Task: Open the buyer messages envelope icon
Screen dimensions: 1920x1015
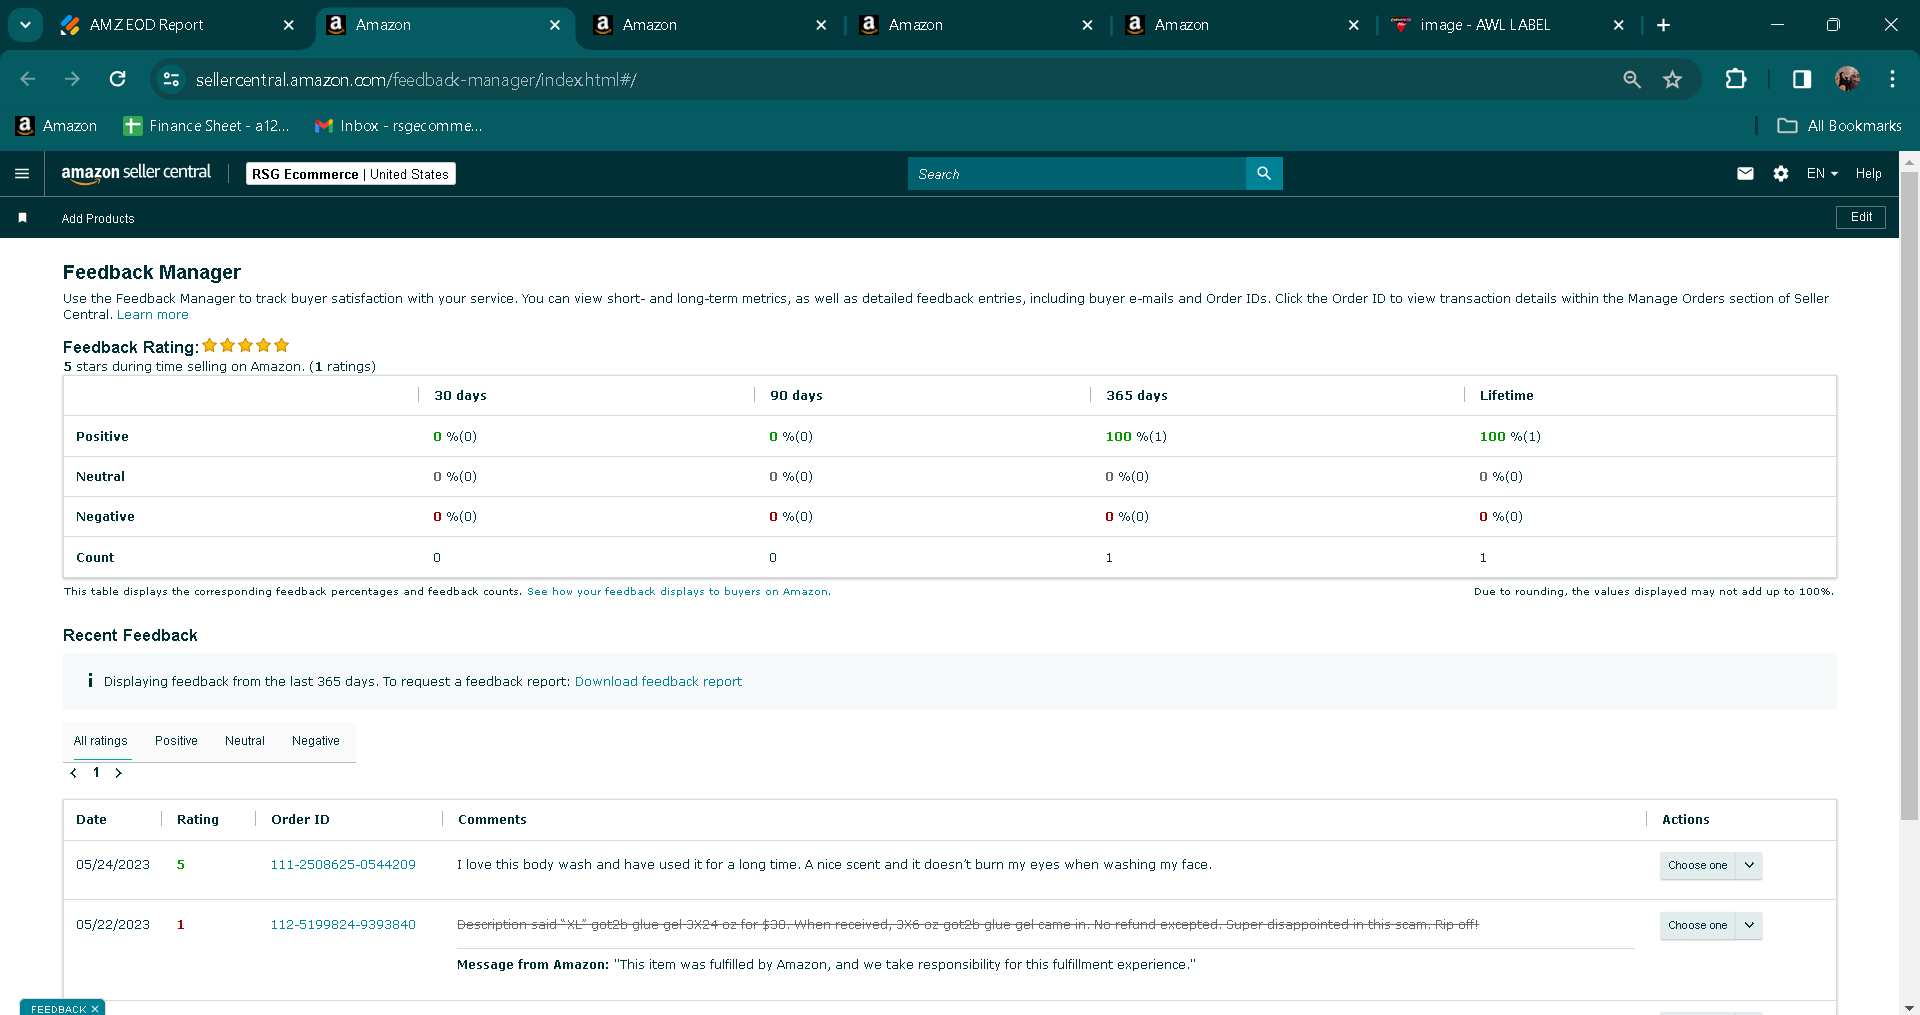Action: tap(1745, 174)
